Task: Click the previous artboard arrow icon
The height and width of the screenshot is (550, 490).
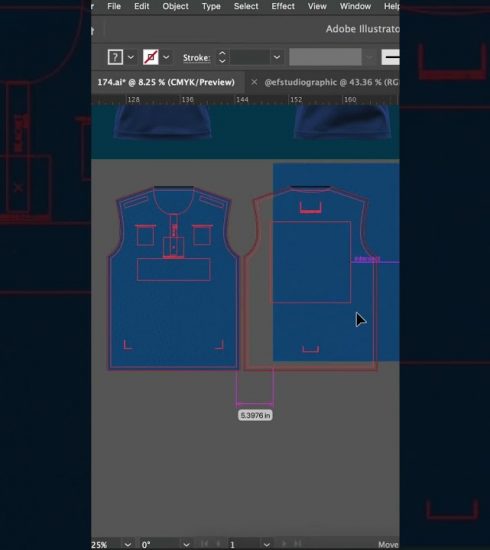Action: click(x=218, y=544)
